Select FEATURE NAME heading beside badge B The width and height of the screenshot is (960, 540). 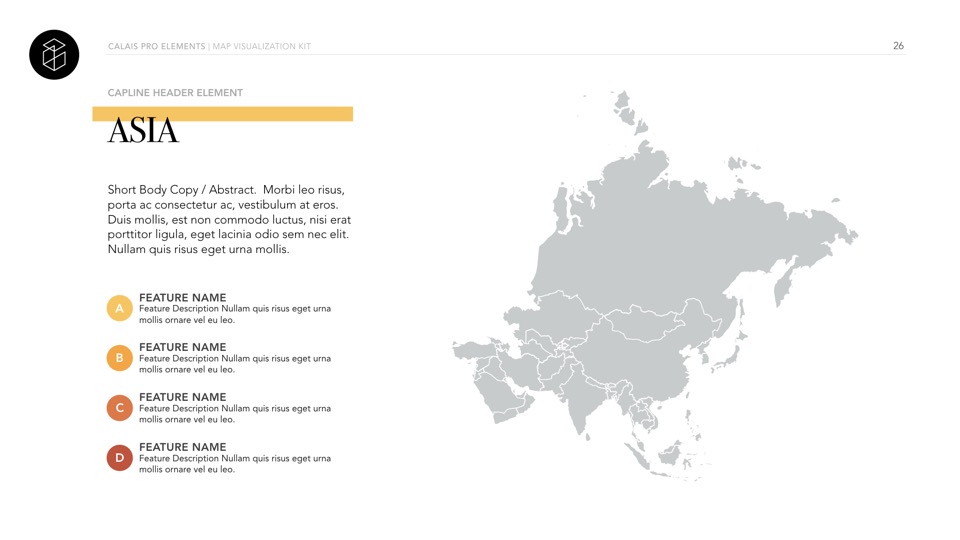coord(183,347)
